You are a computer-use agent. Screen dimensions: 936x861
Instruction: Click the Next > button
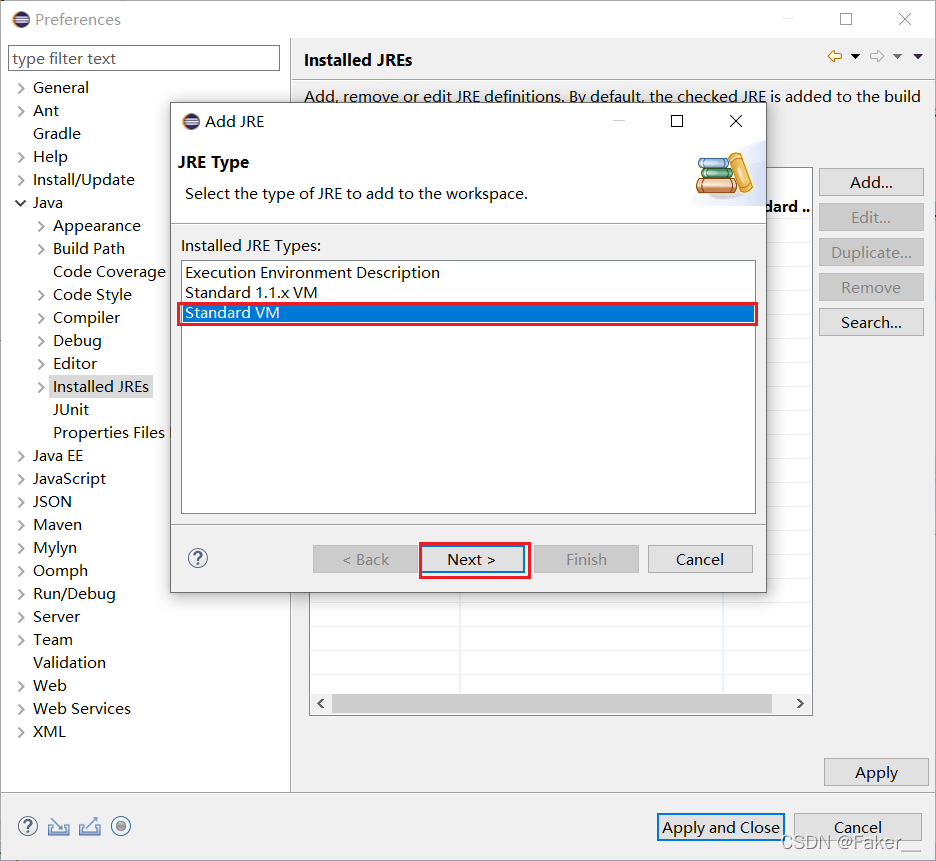tap(472, 559)
